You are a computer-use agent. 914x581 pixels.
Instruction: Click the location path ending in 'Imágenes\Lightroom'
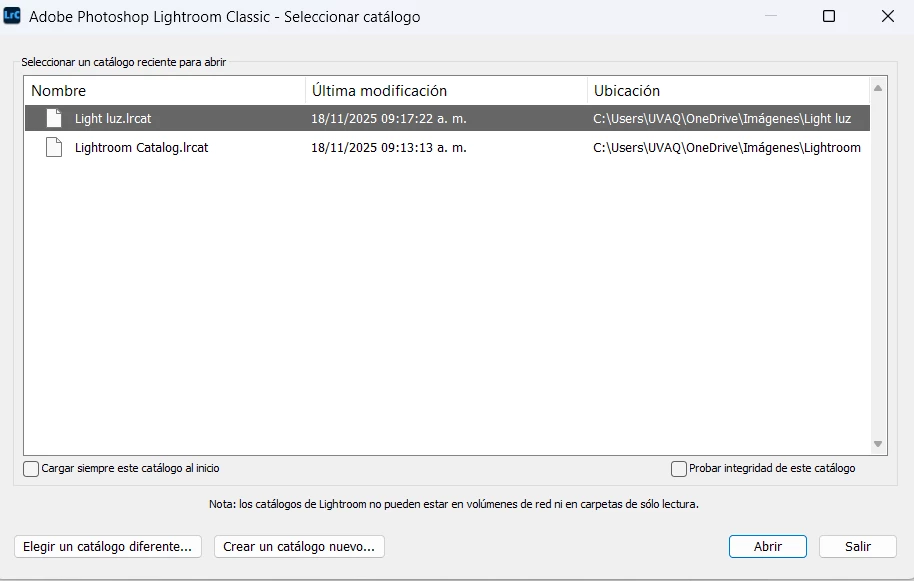point(727,148)
